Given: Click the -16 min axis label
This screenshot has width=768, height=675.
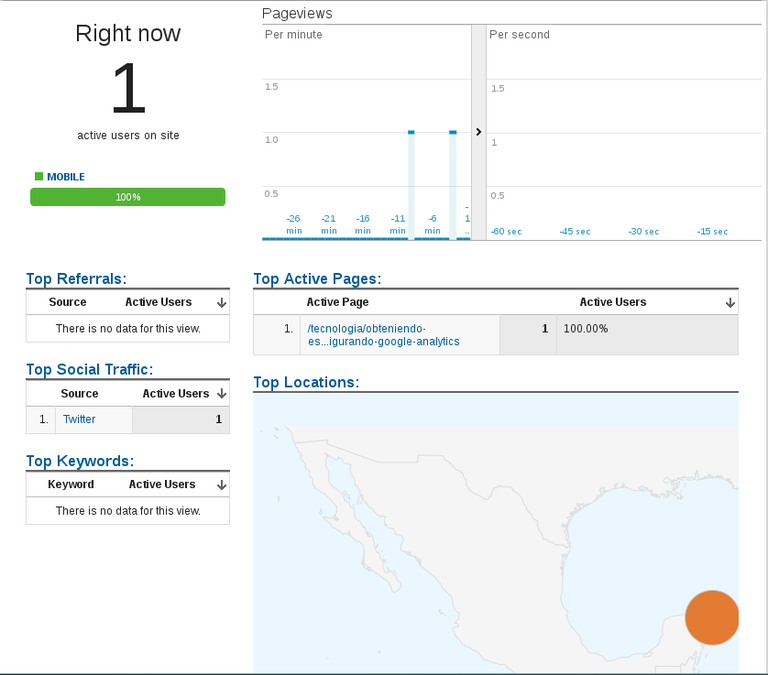Looking at the screenshot, I should (363, 224).
